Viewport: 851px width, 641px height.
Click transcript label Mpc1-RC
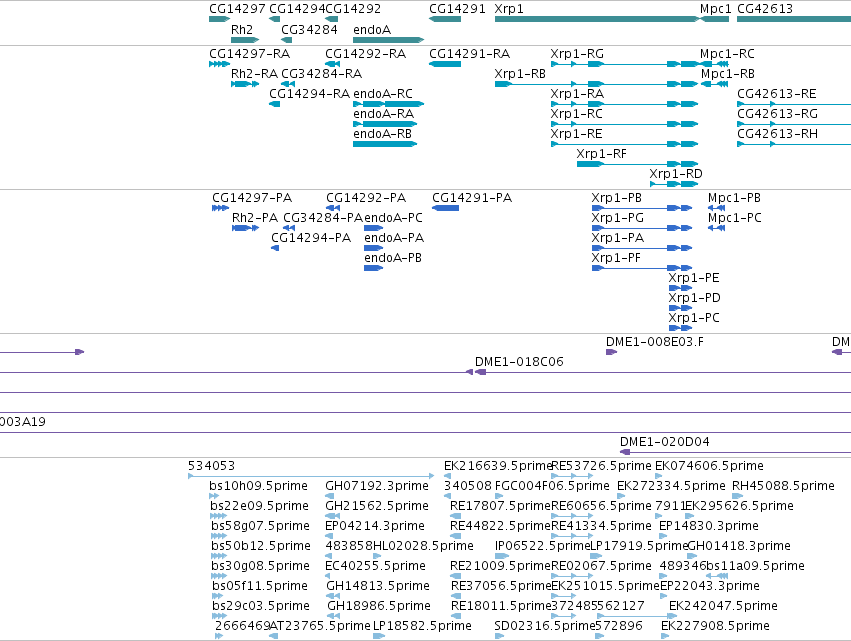(727, 54)
